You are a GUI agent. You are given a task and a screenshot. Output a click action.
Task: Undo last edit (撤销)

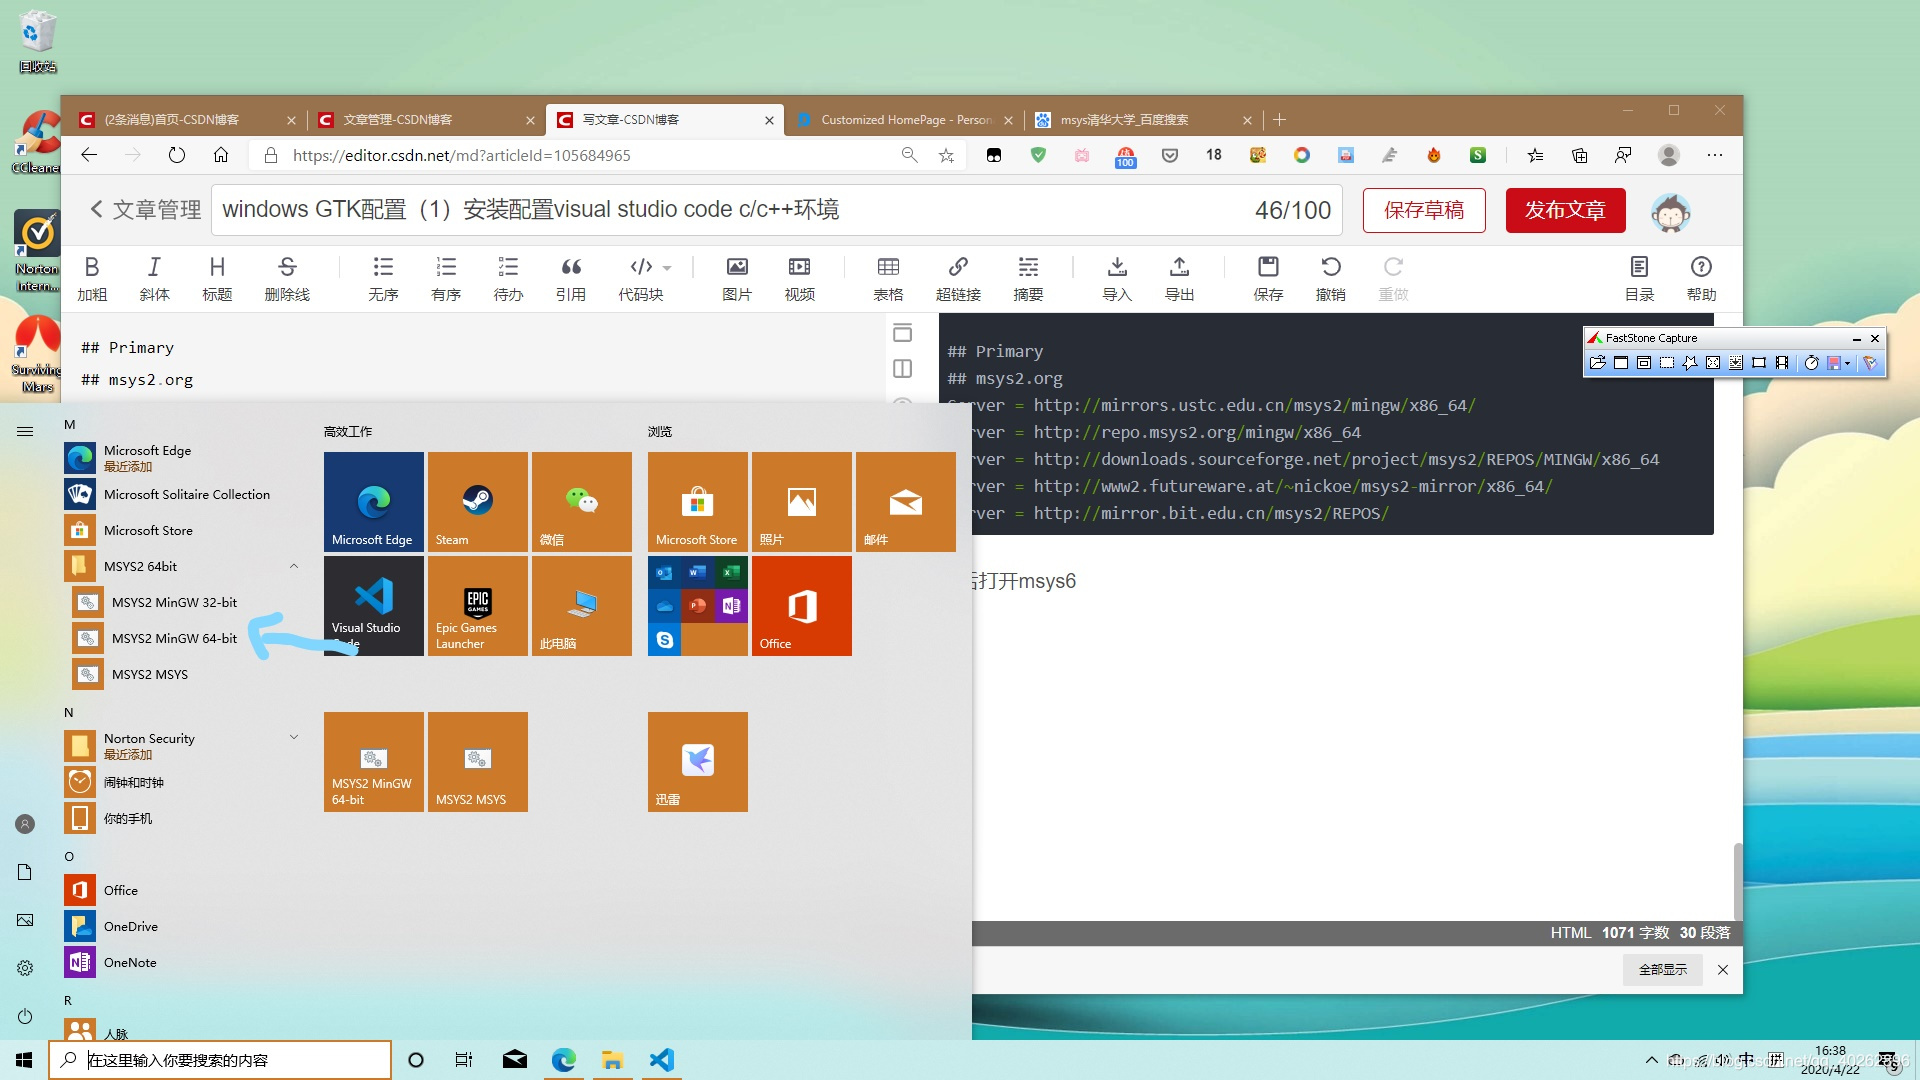1331,278
